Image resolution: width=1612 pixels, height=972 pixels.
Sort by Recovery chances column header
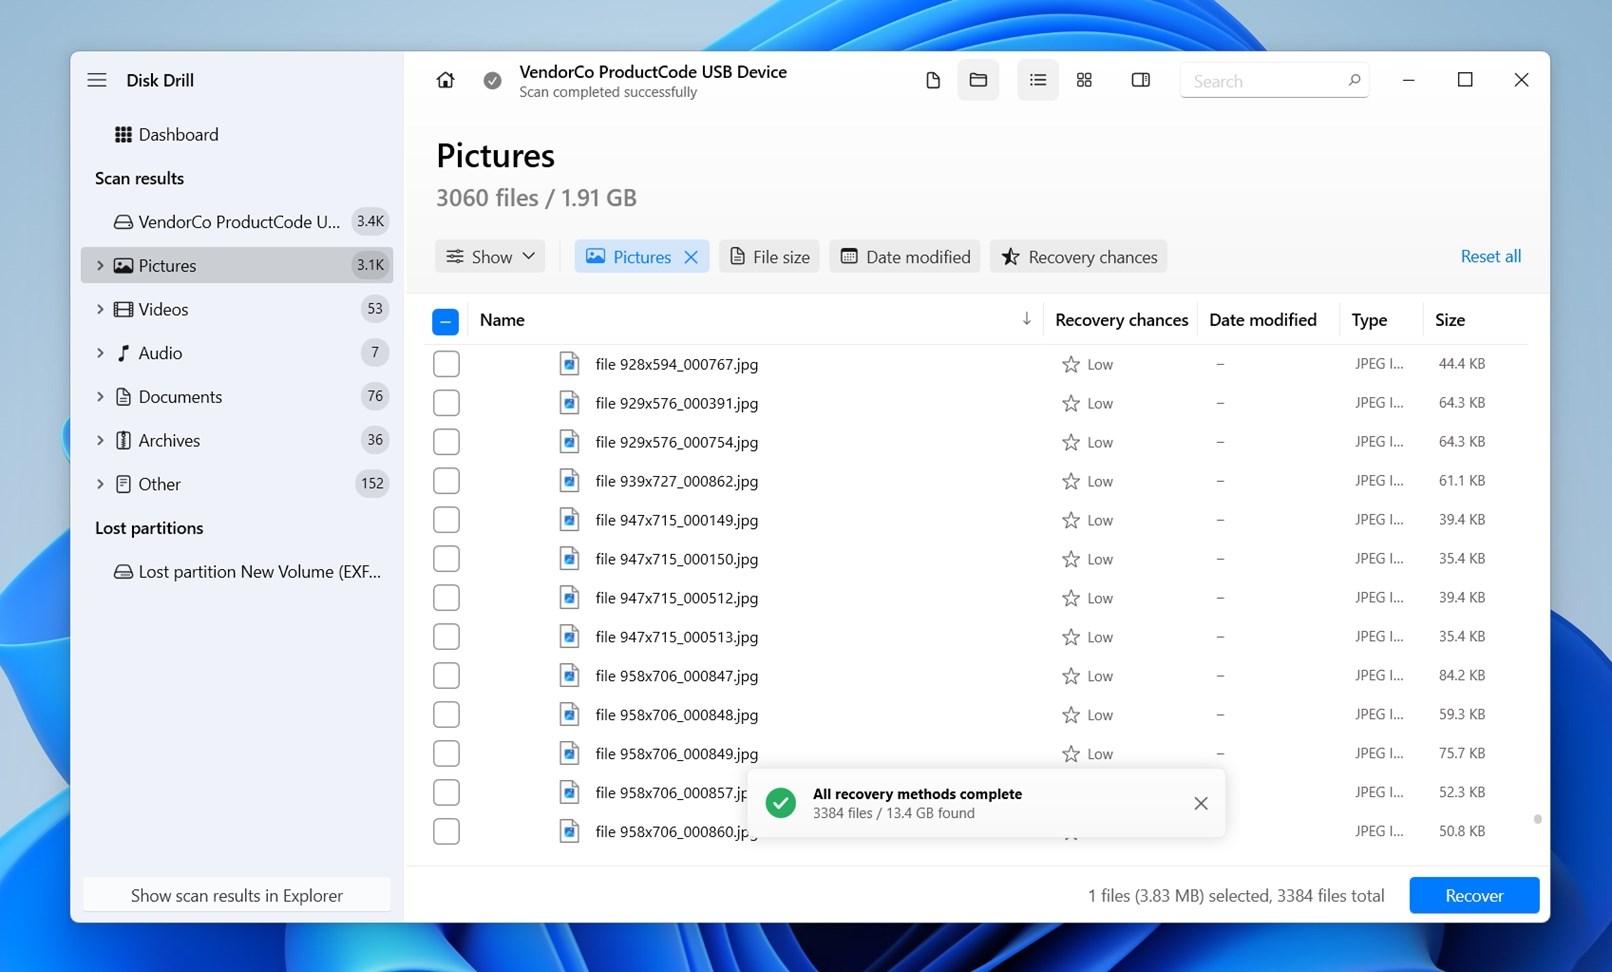[1121, 320]
